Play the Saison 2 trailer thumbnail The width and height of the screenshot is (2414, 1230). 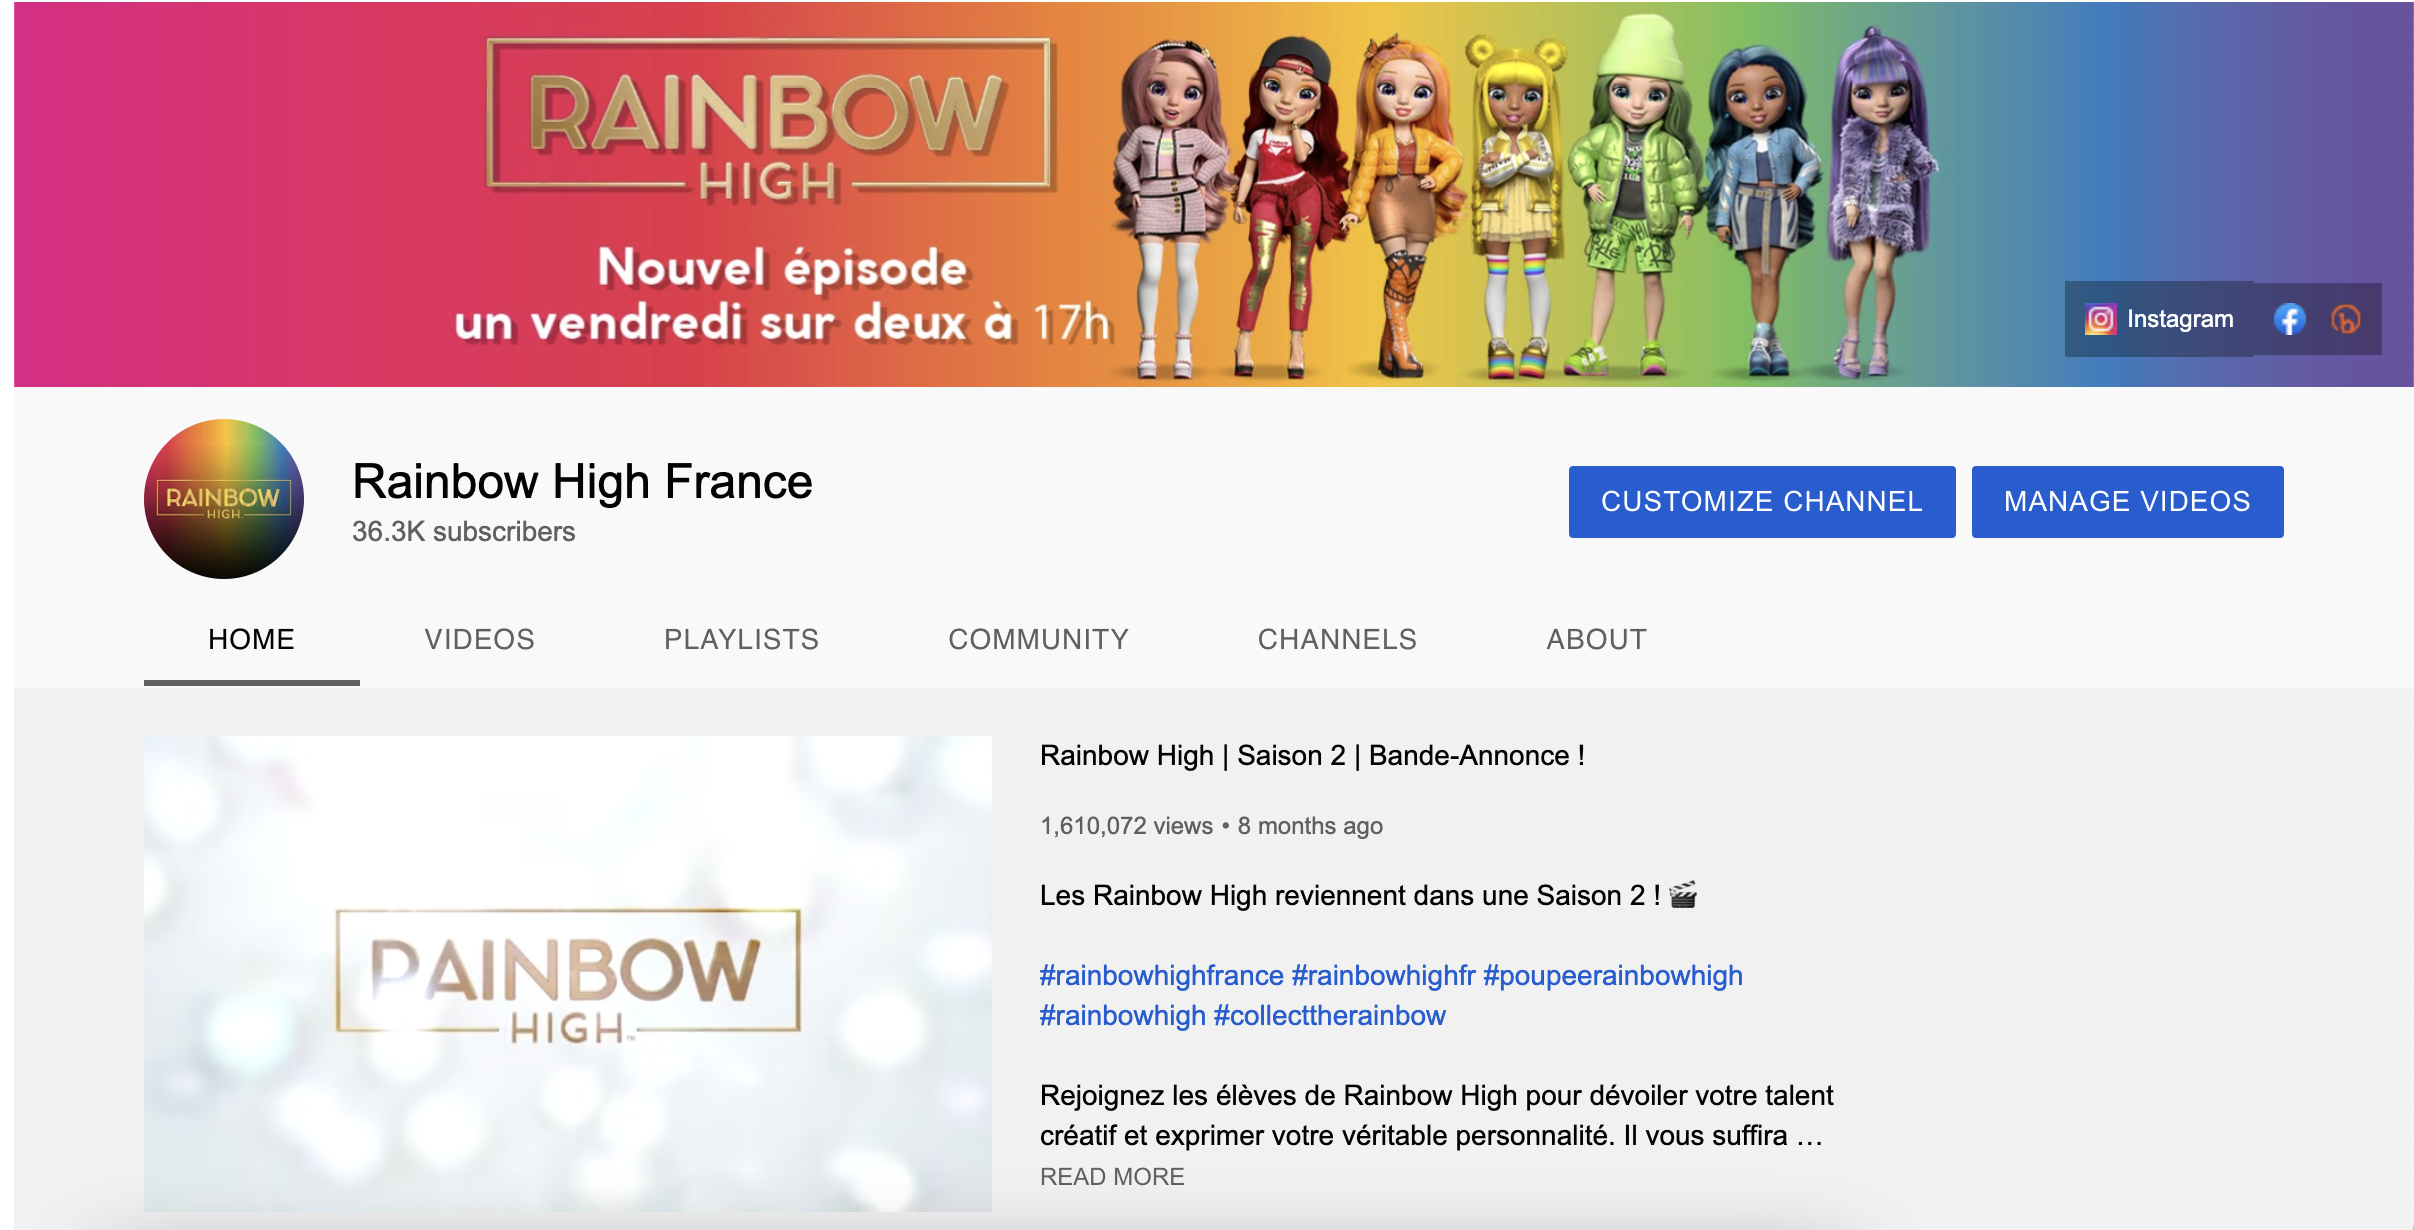[x=568, y=974]
